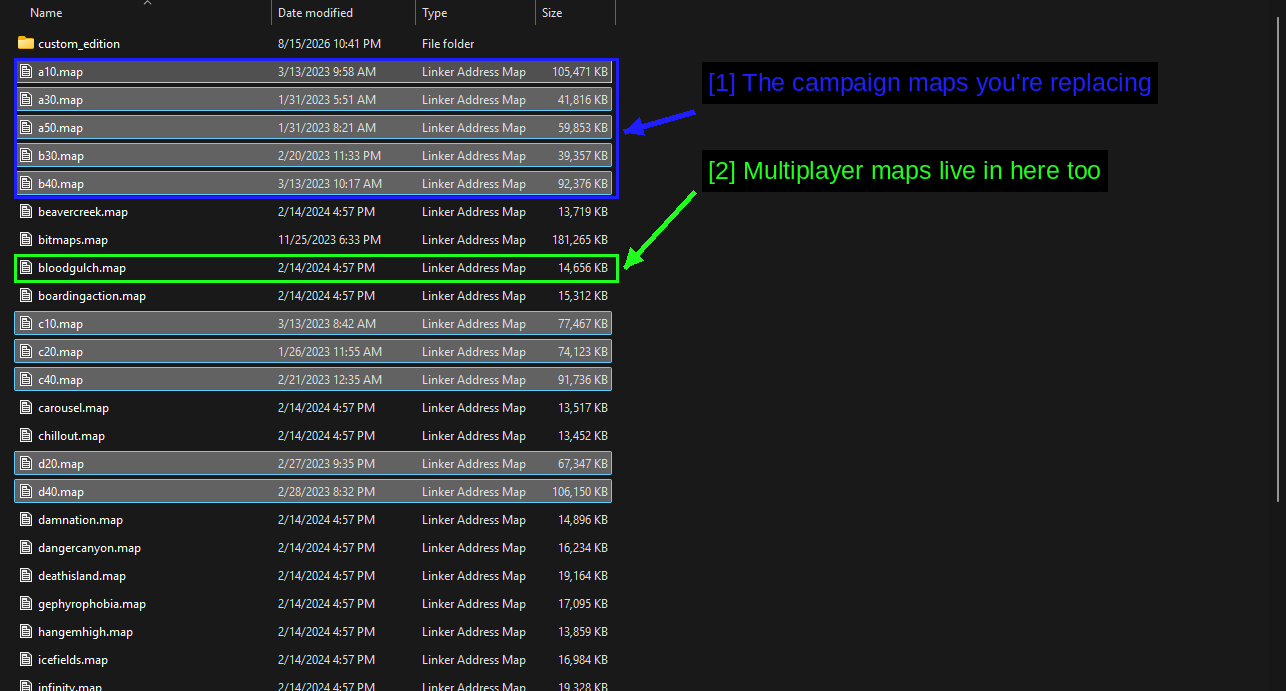This screenshot has height=691, width=1286.
Task: Click the 181,265 KB size of bitmaps.map
Action: point(580,240)
